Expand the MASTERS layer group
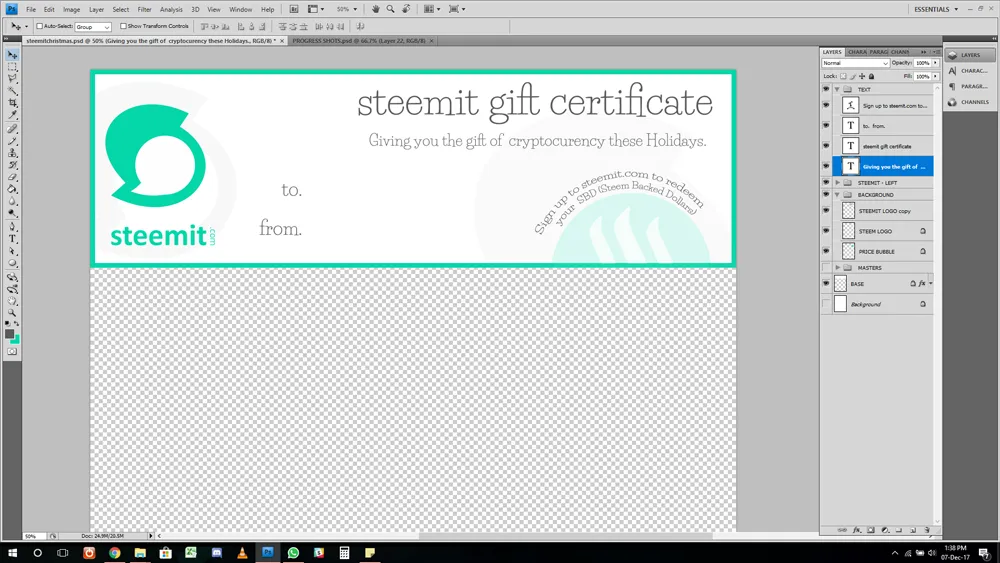The height and width of the screenshot is (563, 1000). [x=837, y=268]
